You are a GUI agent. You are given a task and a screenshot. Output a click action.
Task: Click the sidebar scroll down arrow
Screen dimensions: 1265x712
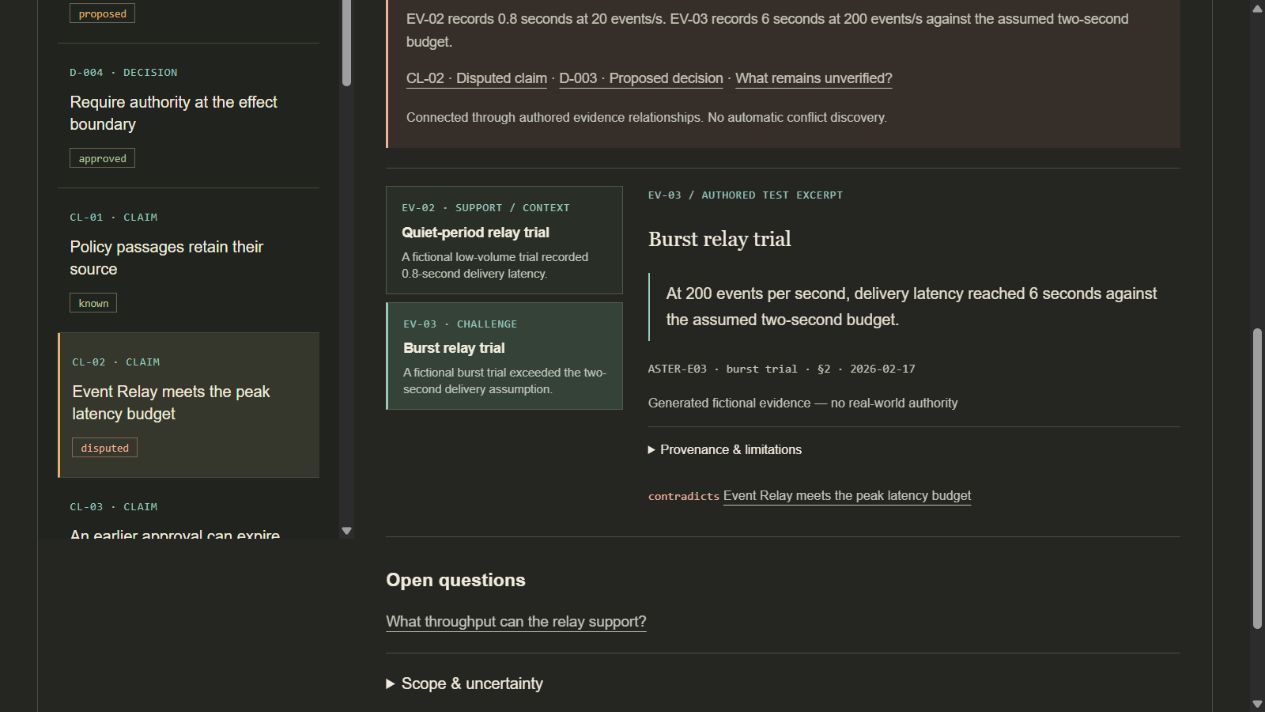(x=347, y=531)
